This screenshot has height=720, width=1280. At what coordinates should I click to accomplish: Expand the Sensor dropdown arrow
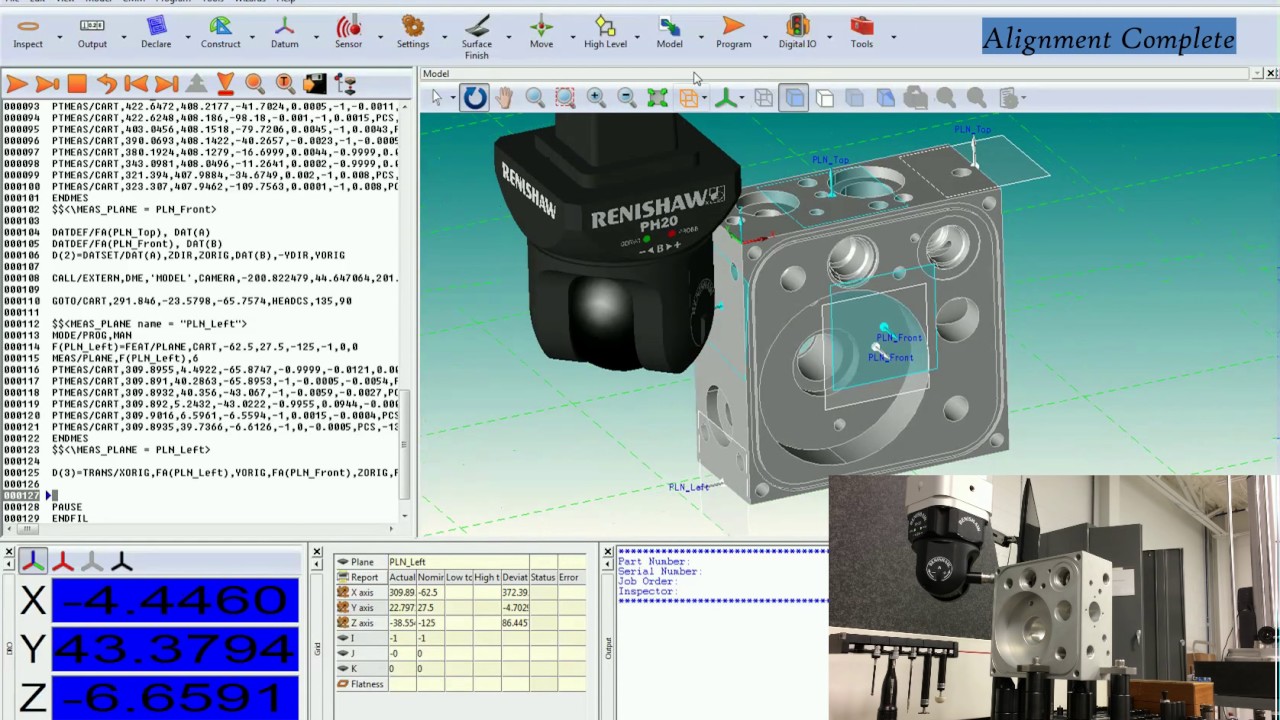pyautogui.click(x=379, y=37)
